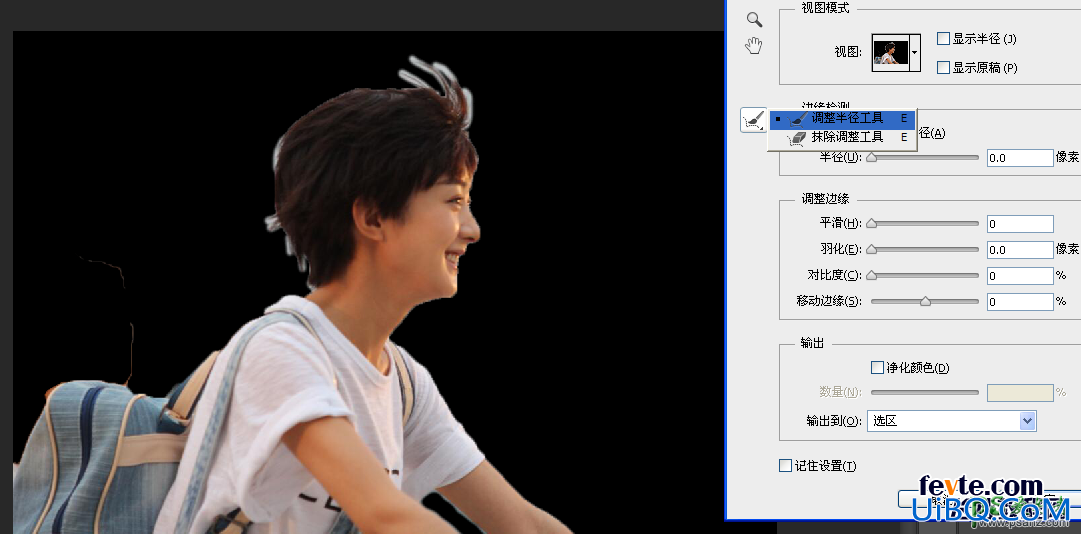Viewport: 1081px width, 534px height.
Task: Open the 输出到 dropdown showing 选区
Action: 952,420
